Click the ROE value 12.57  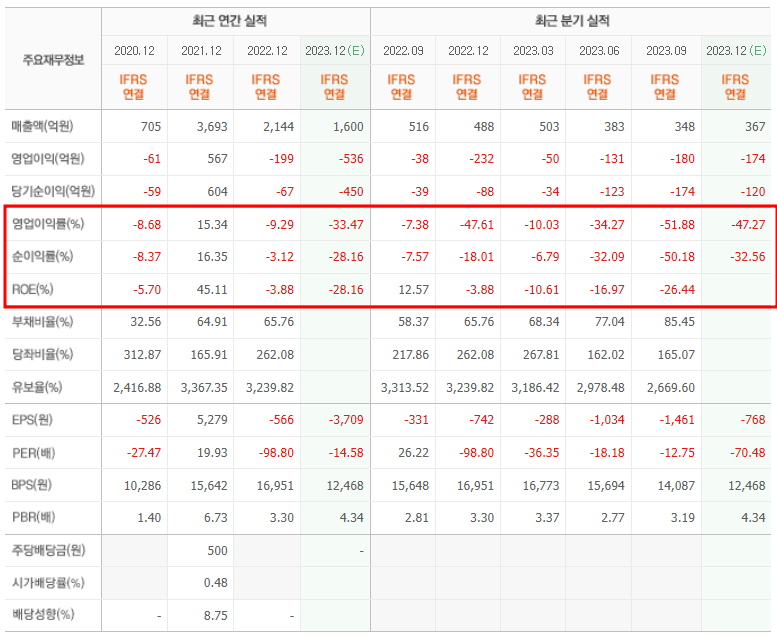(413, 290)
